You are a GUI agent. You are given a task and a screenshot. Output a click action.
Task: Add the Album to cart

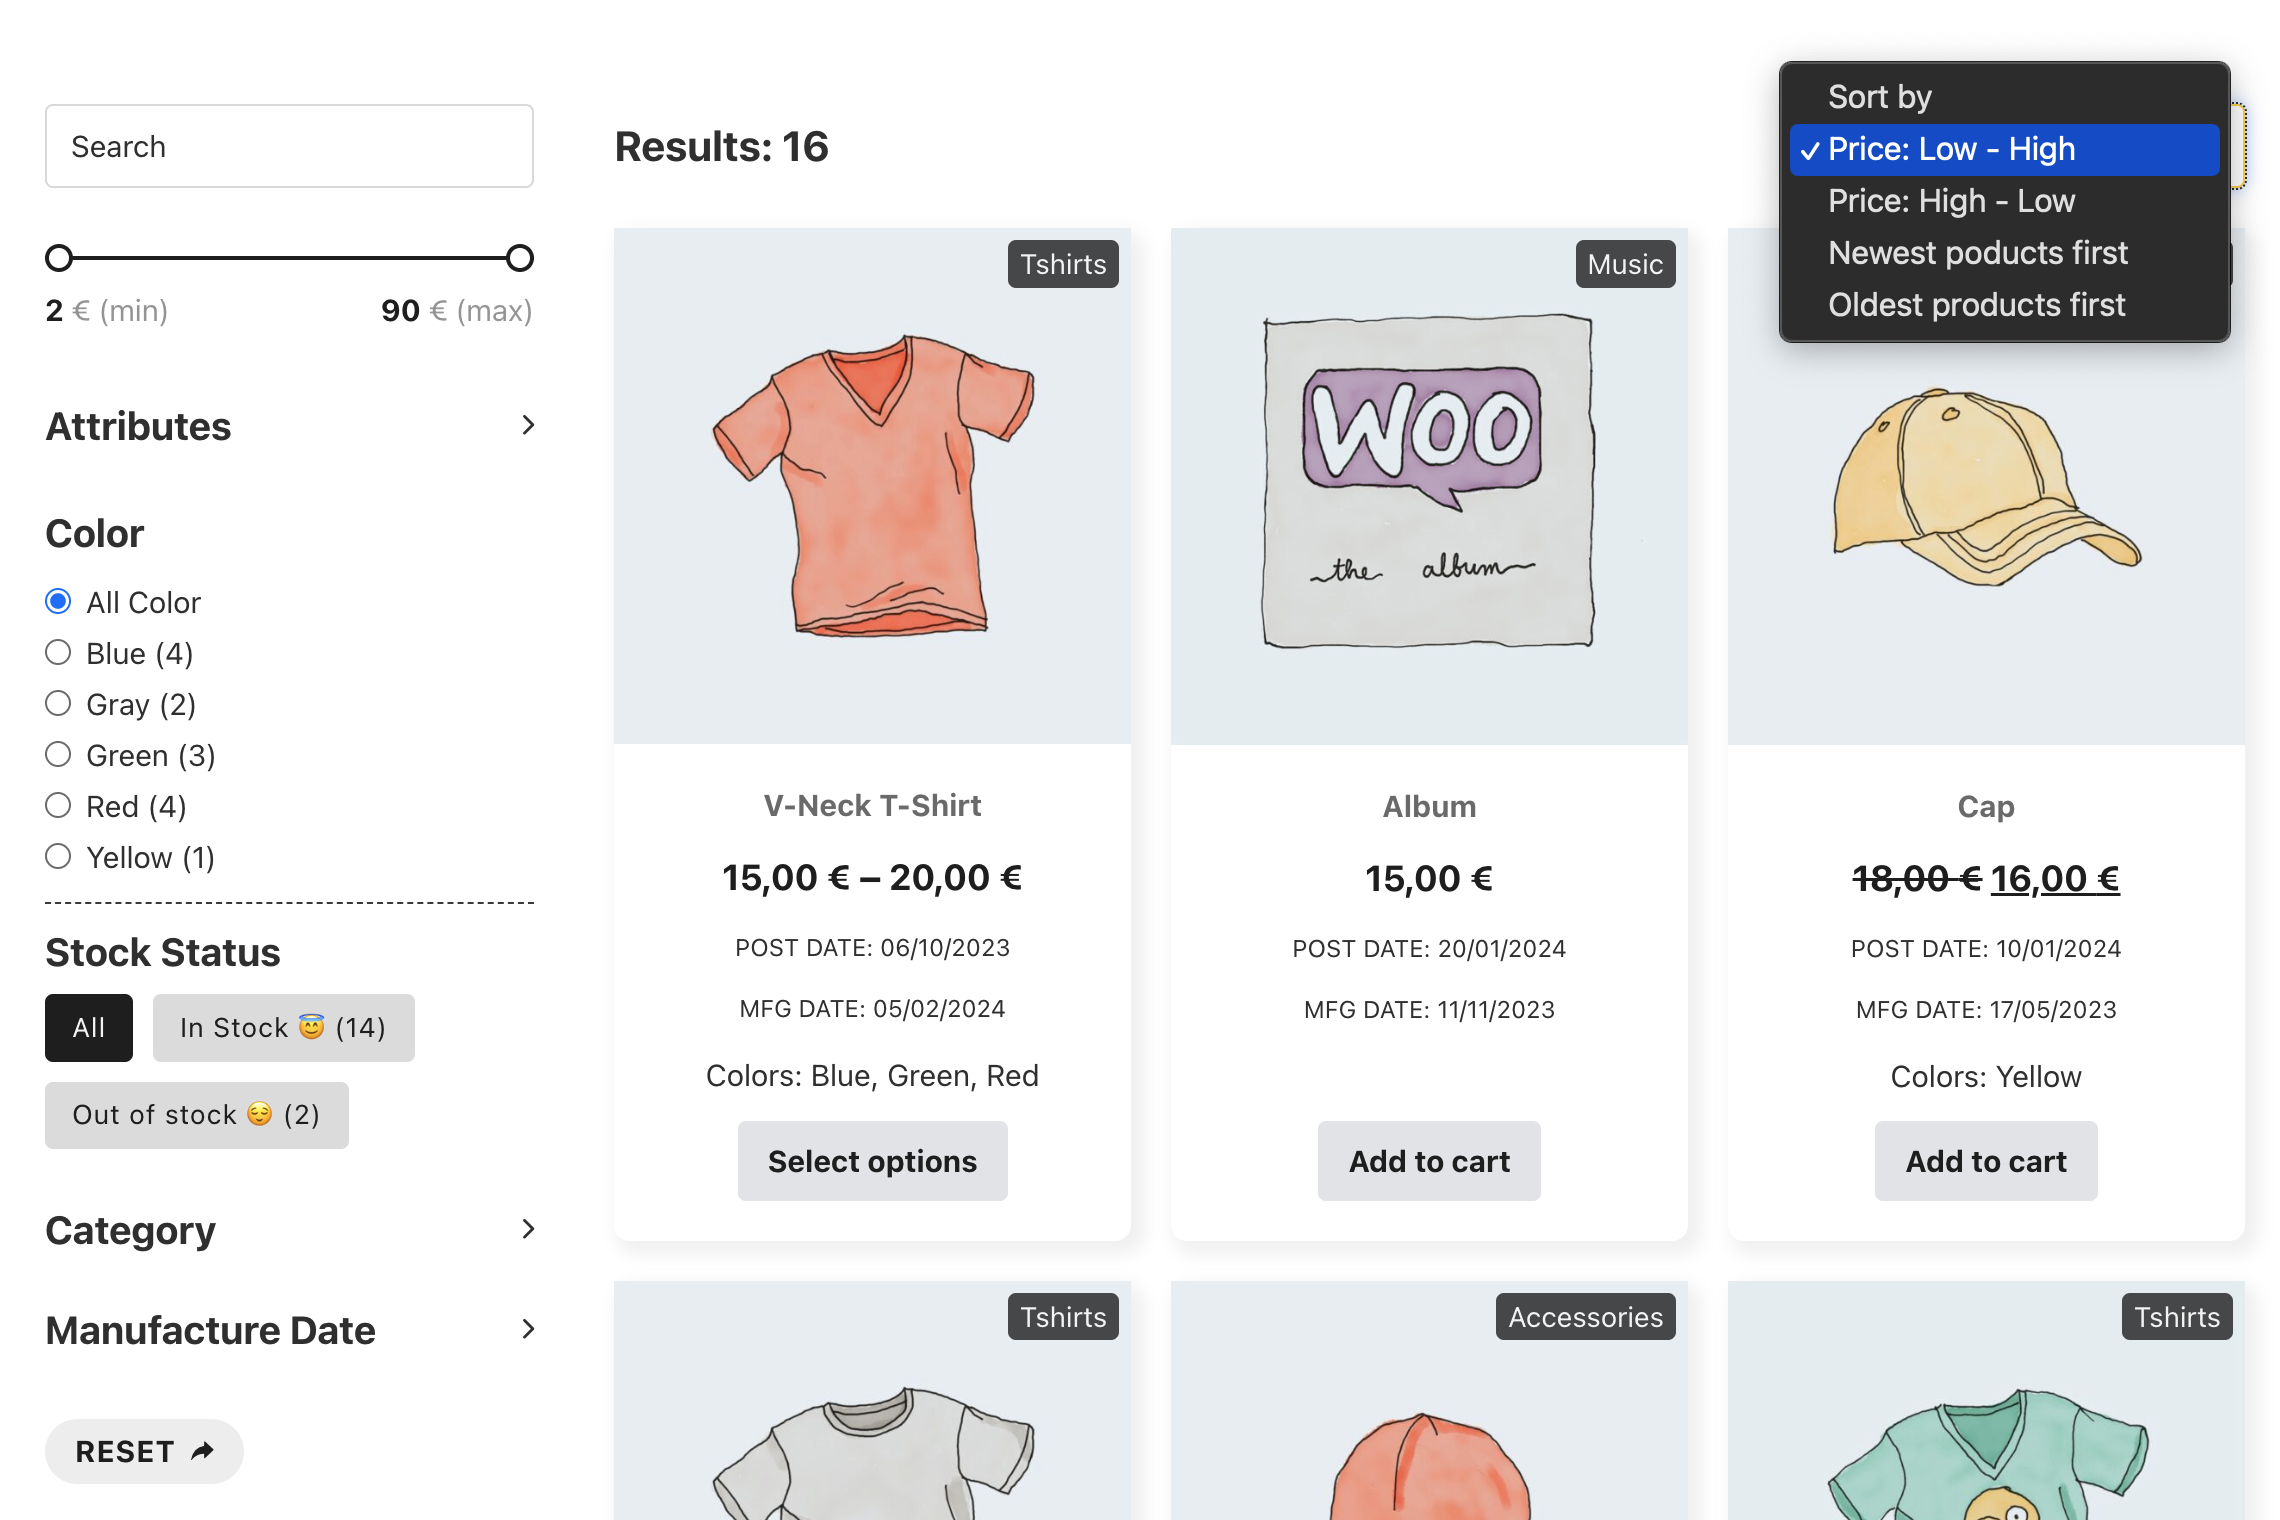click(x=1428, y=1161)
